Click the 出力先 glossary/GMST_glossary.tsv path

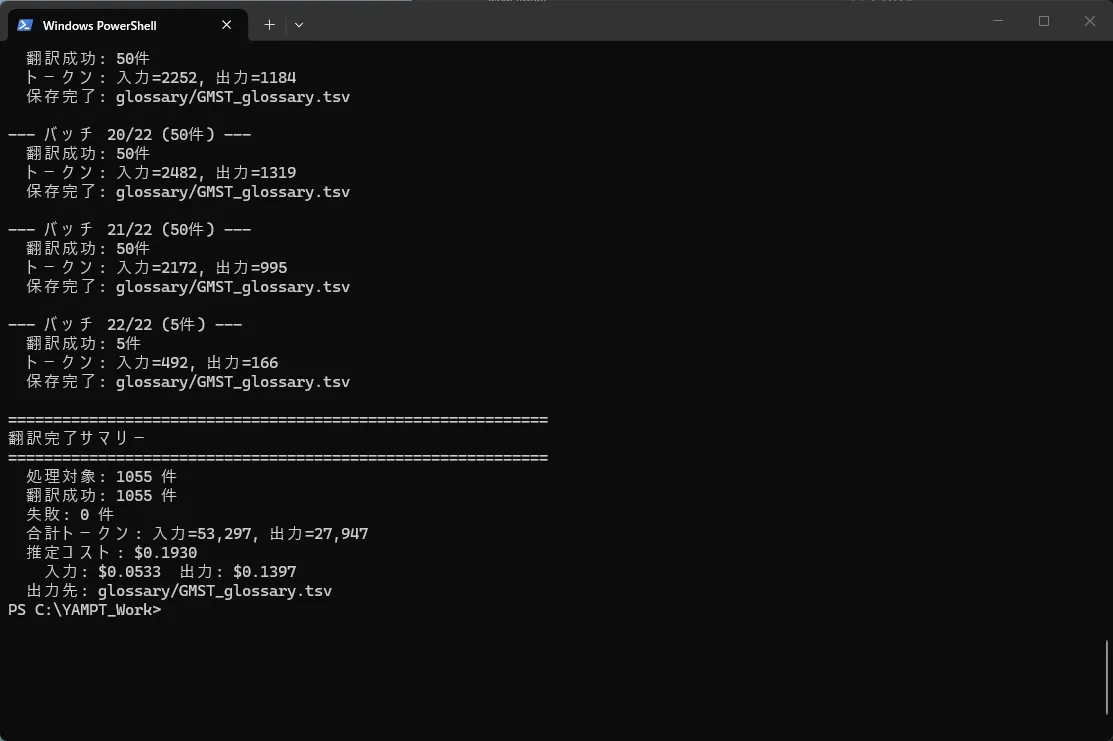214,591
